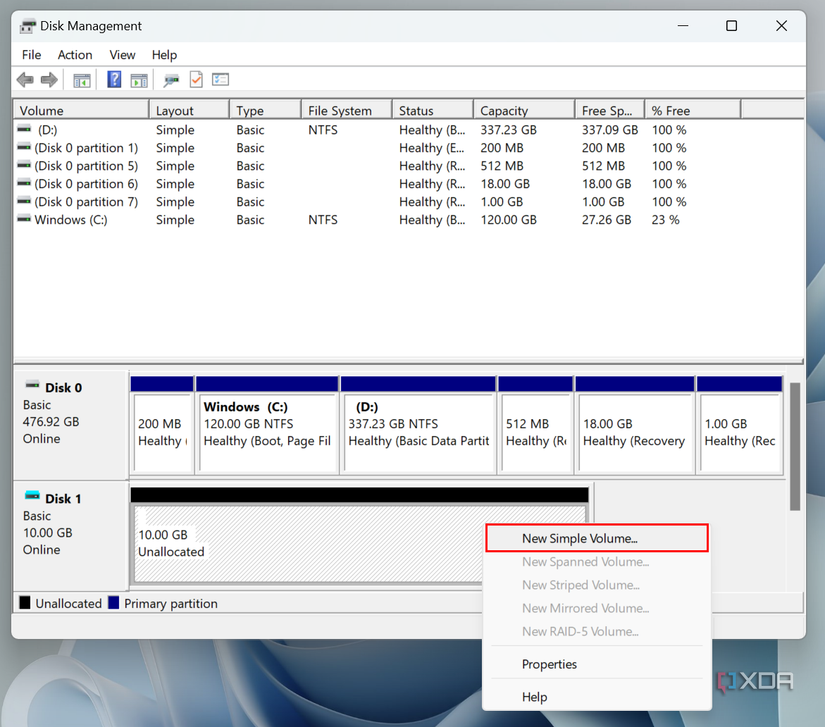Screen dimensions: 825x727
Task: Select the Windows (C:) partition block
Action: click(x=267, y=426)
